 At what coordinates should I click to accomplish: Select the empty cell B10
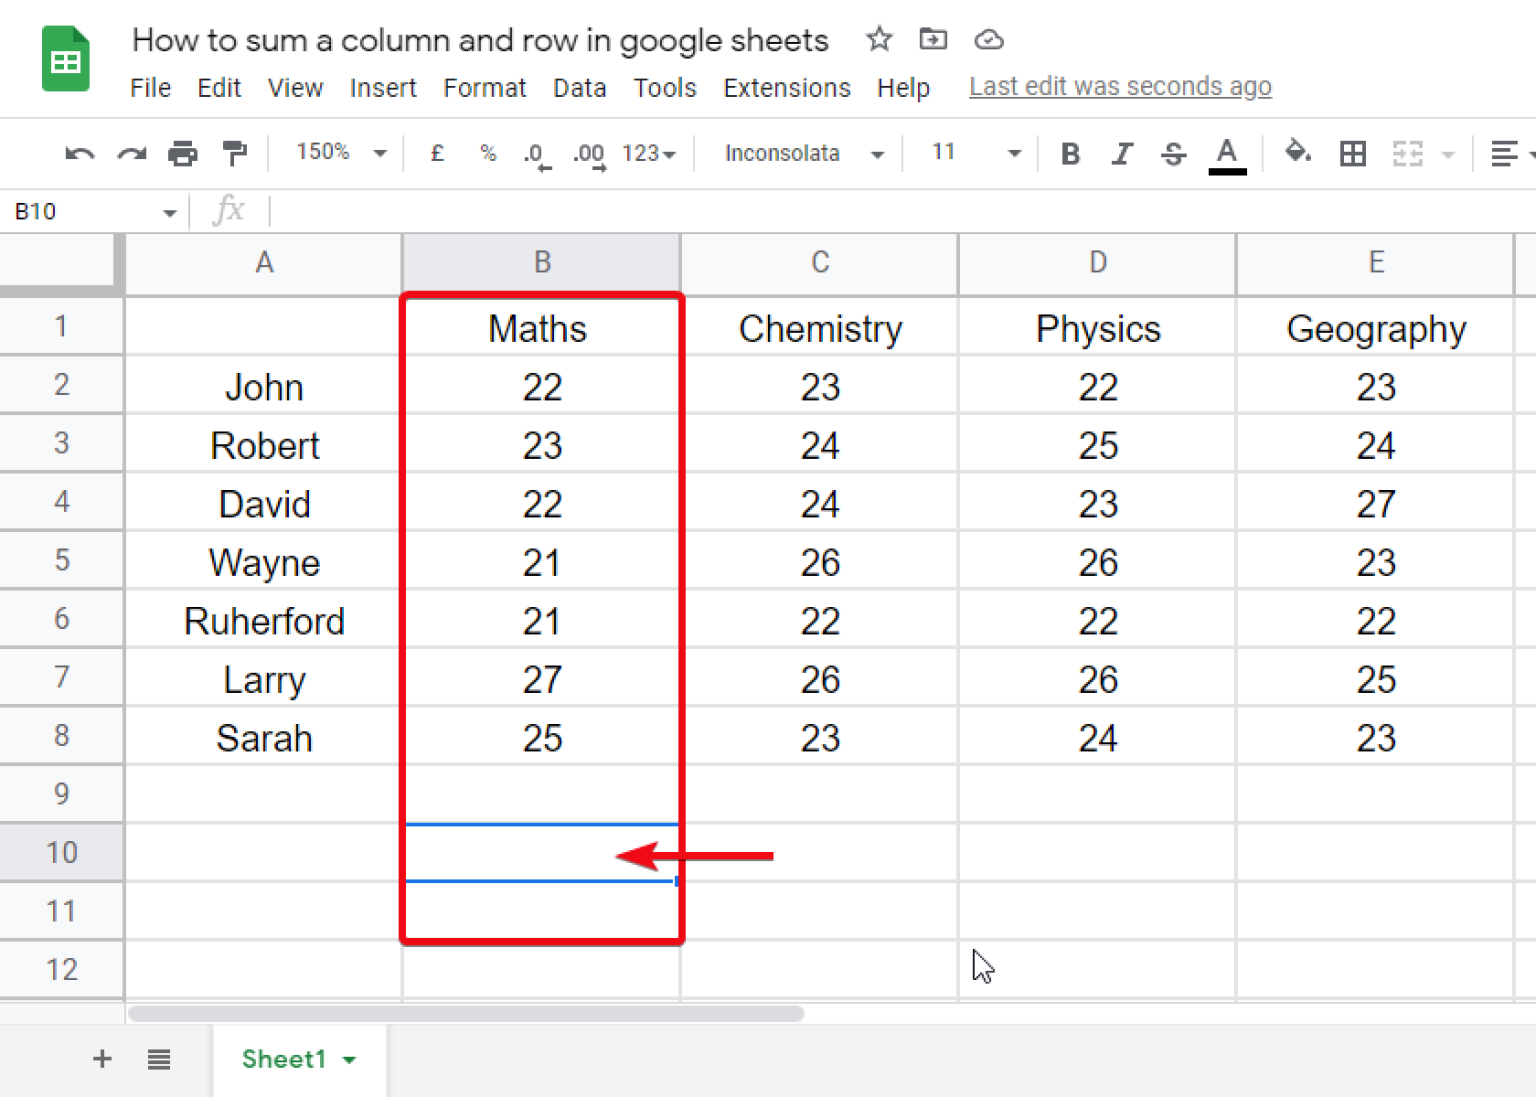pyautogui.click(x=542, y=853)
